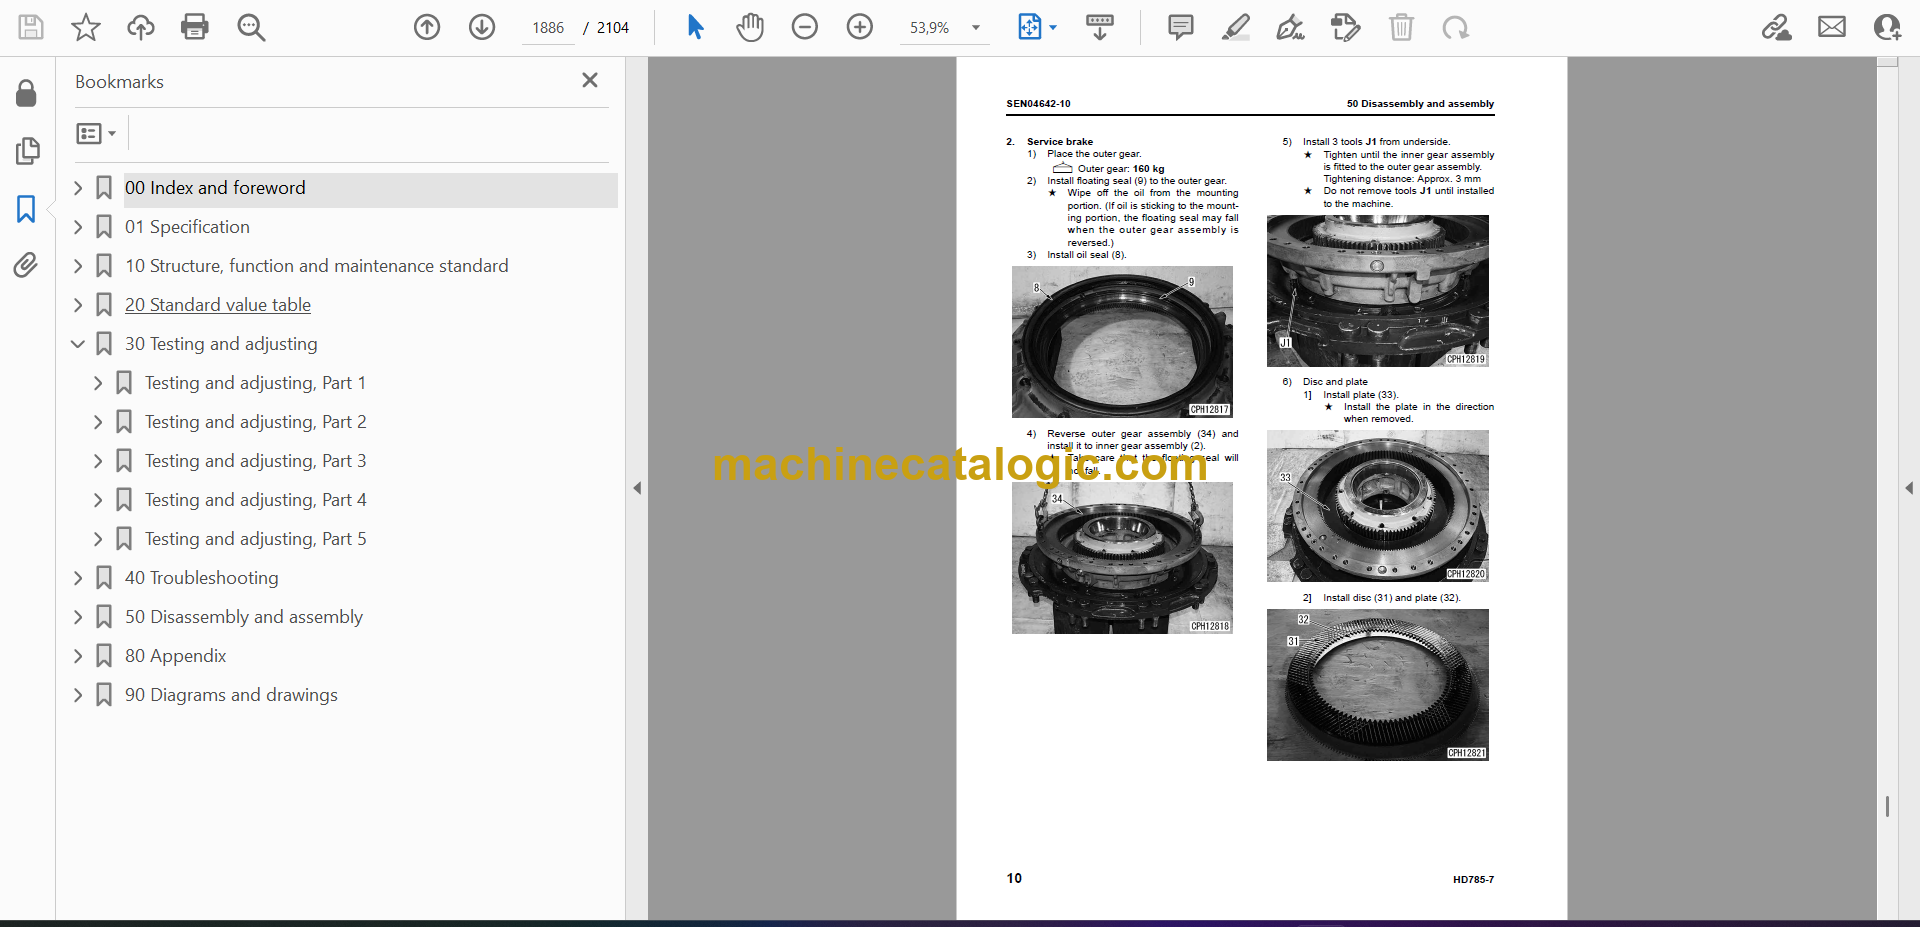Open Testing and adjusting, Part 2
The height and width of the screenshot is (927, 1920).
(255, 422)
